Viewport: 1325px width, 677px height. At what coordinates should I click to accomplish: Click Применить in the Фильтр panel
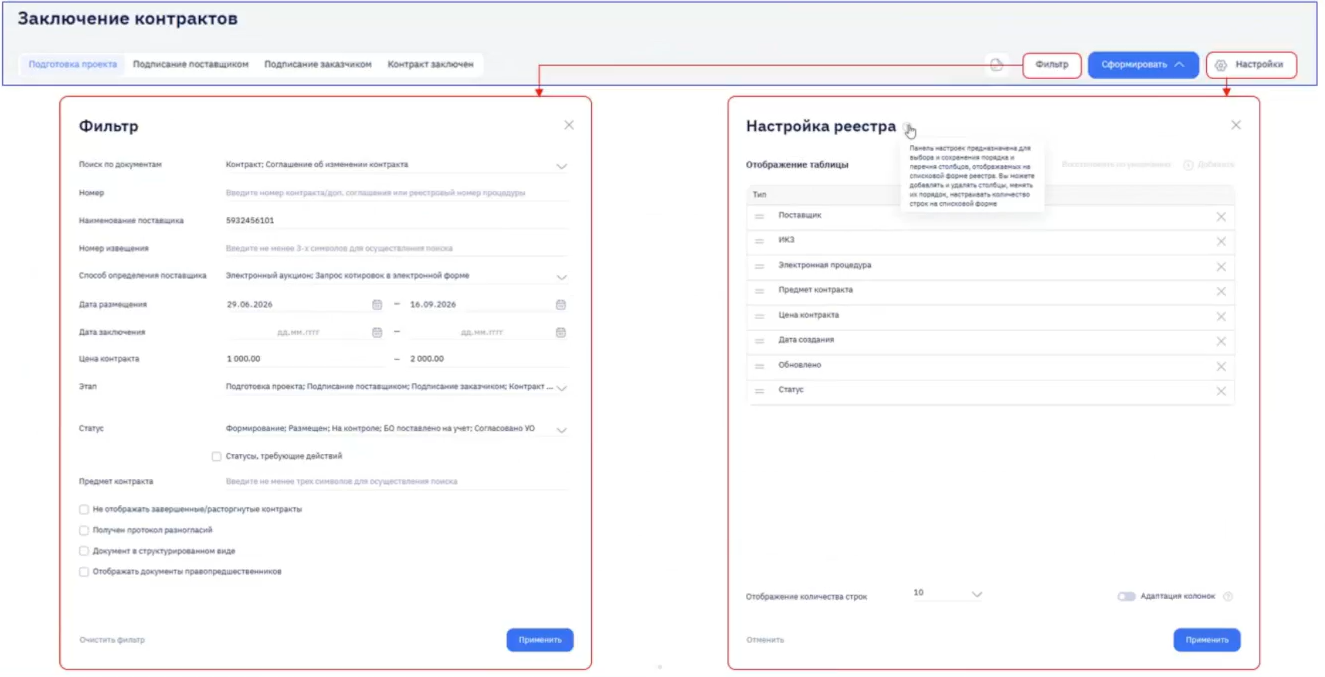click(540, 640)
